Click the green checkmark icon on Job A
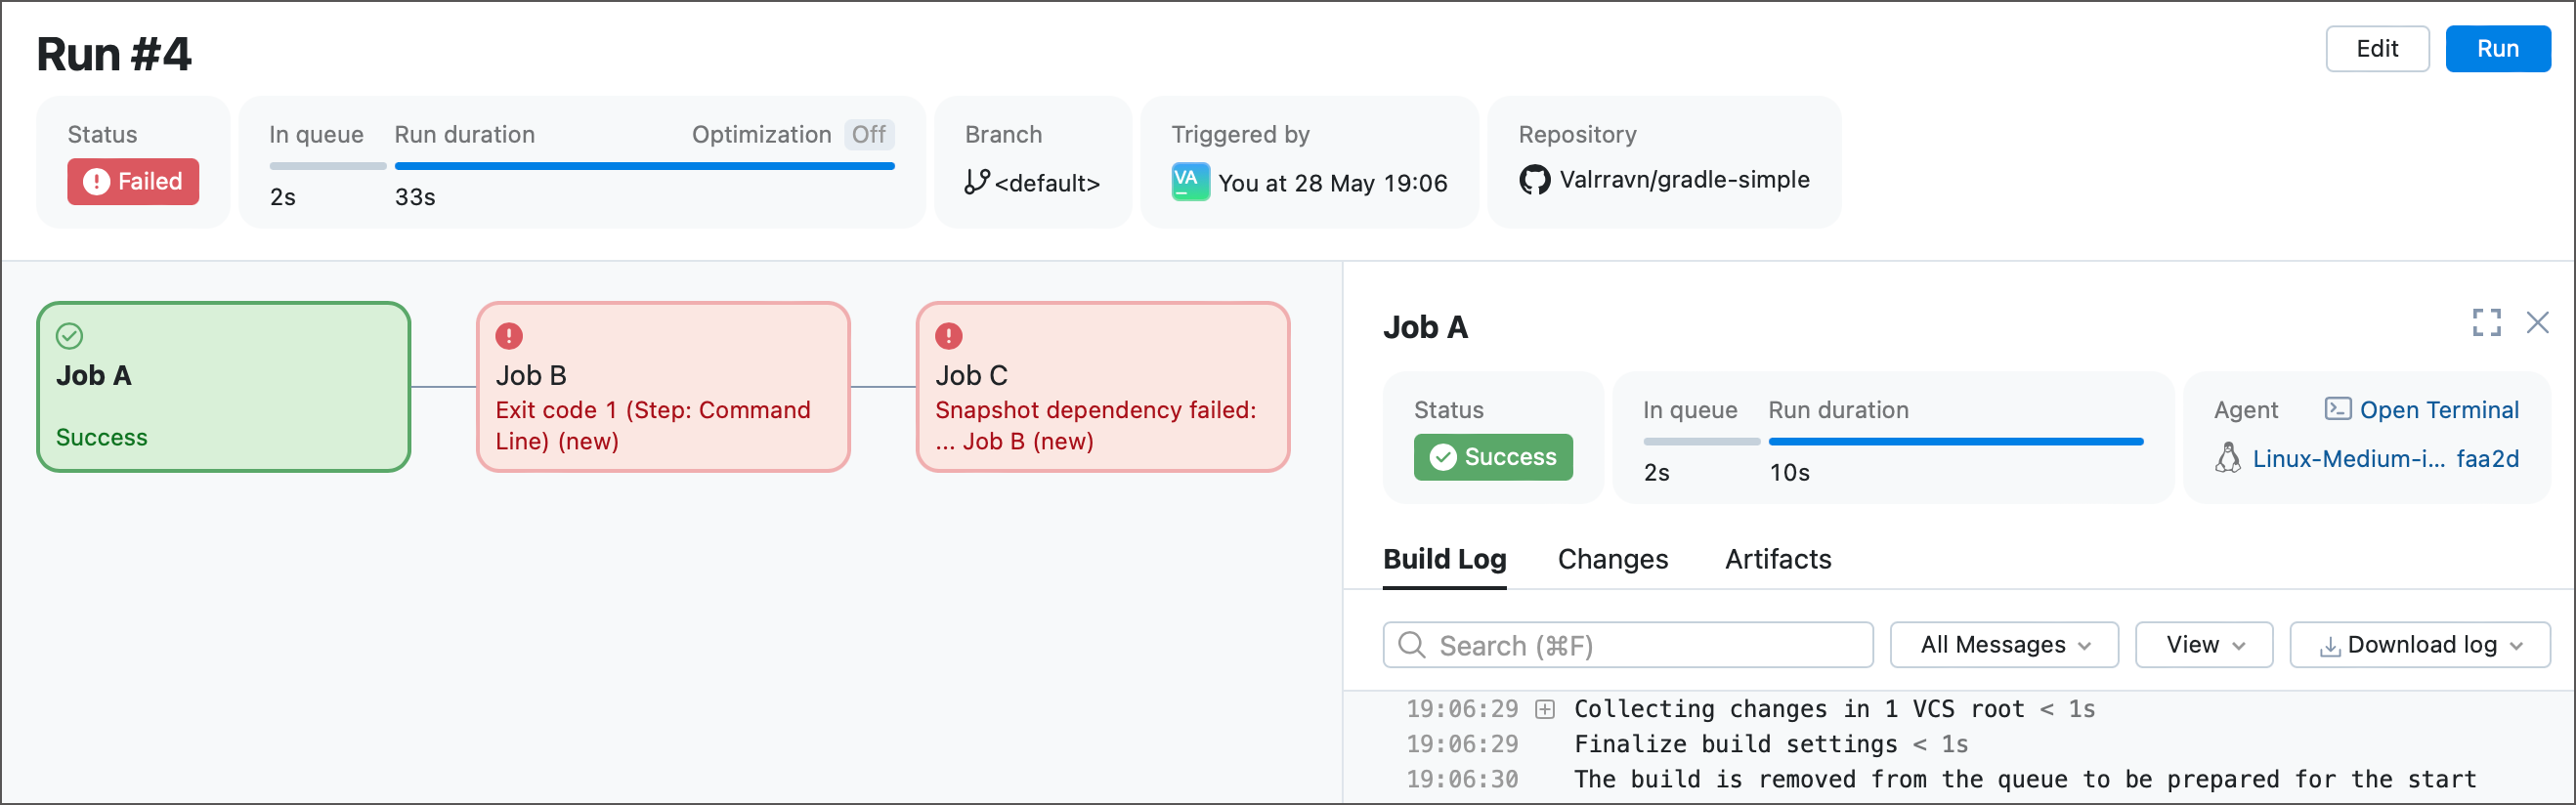The image size is (2576, 805). tap(69, 336)
